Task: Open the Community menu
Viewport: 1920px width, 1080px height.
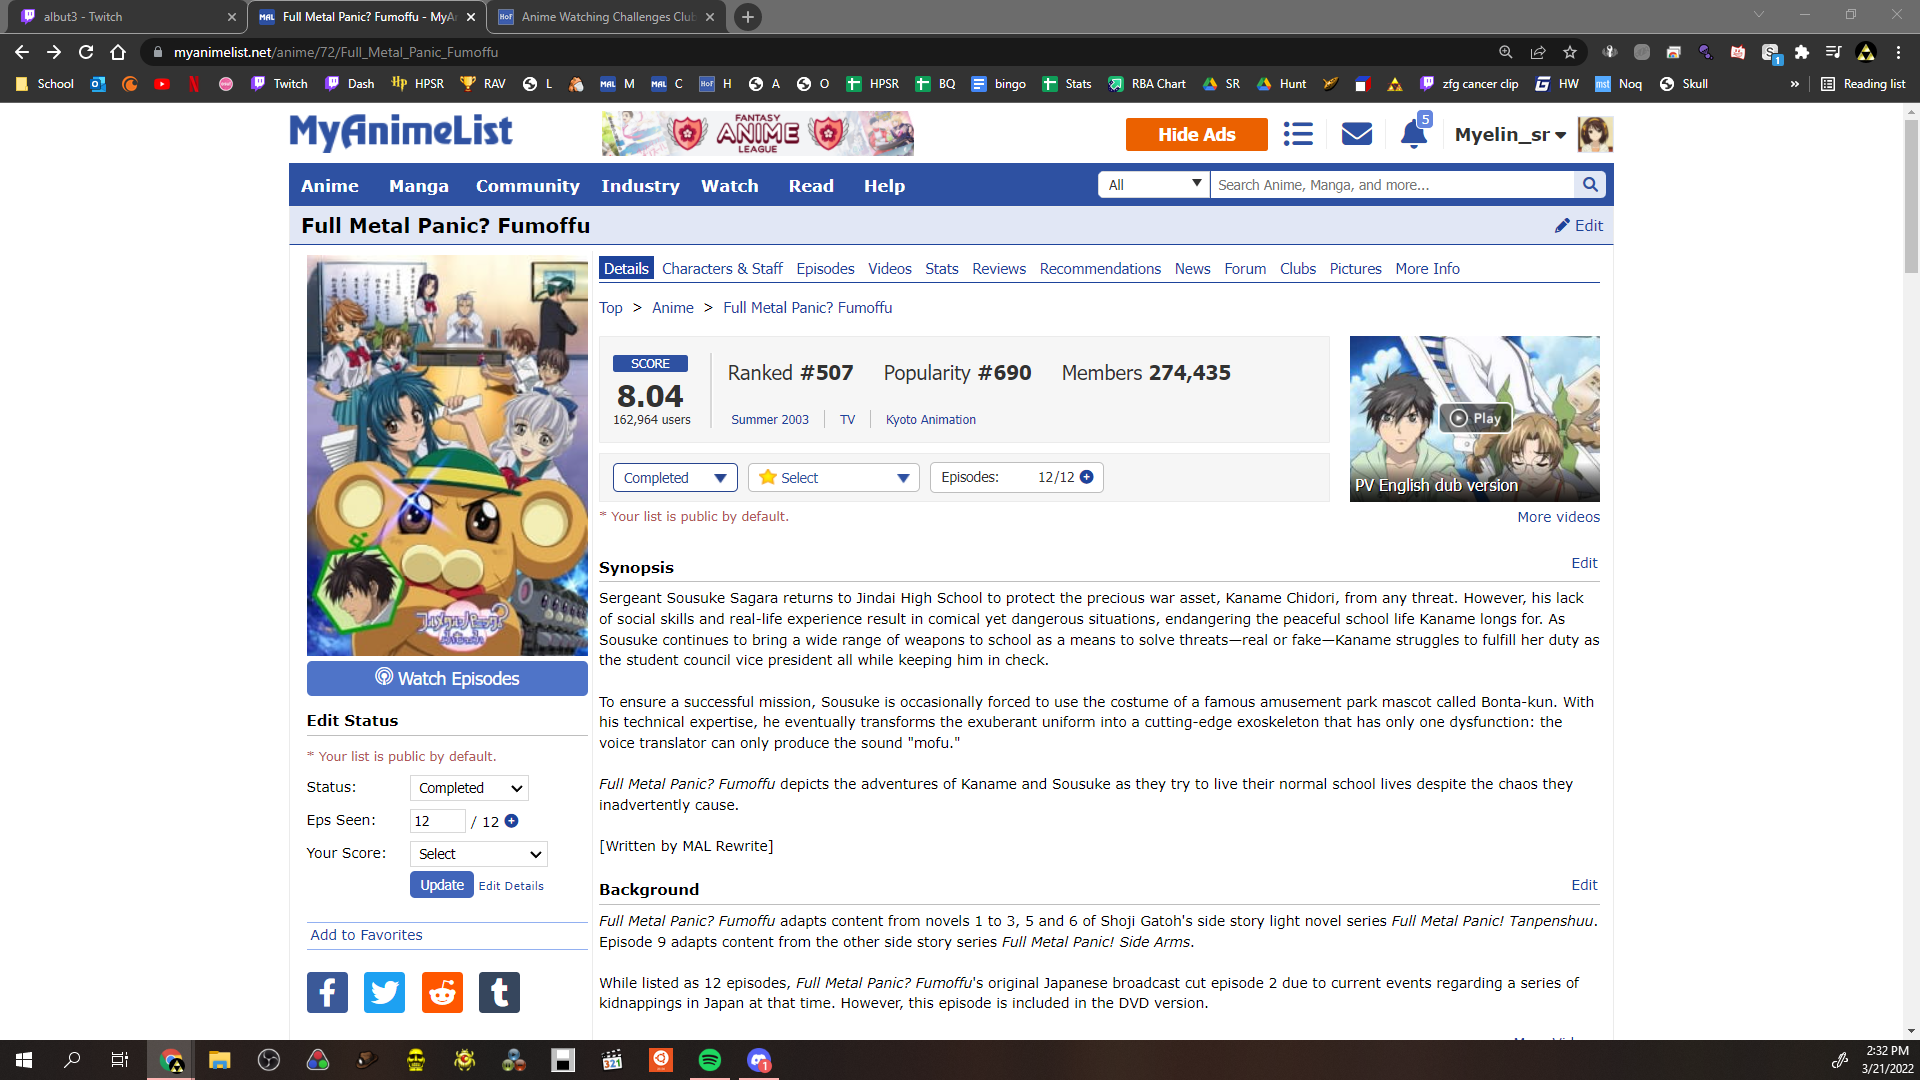Action: [527, 186]
